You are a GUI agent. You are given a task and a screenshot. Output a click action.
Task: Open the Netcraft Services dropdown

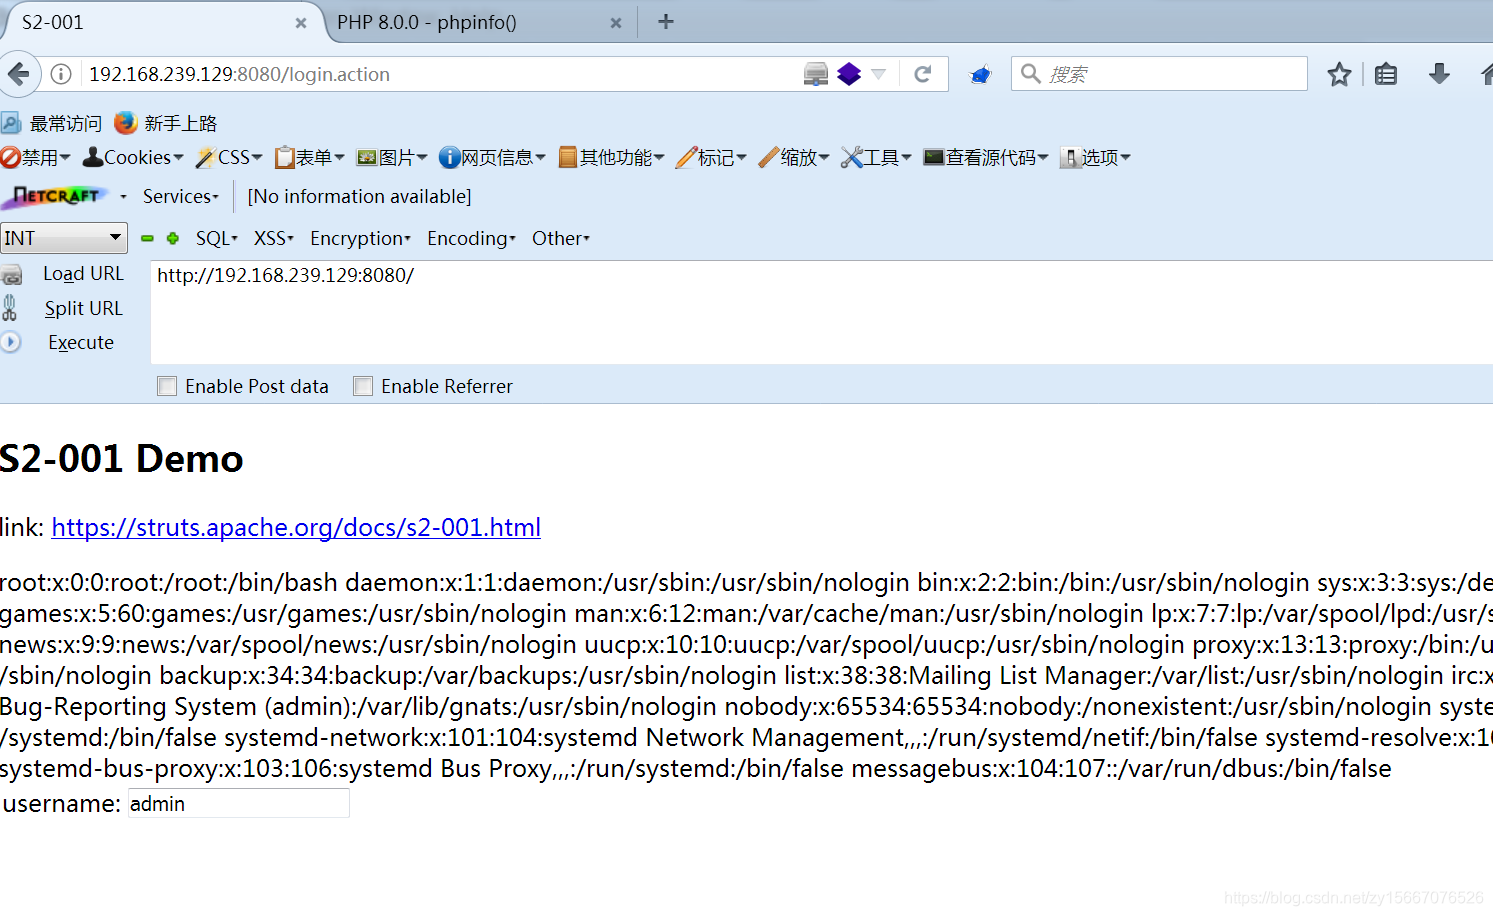point(181,196)
